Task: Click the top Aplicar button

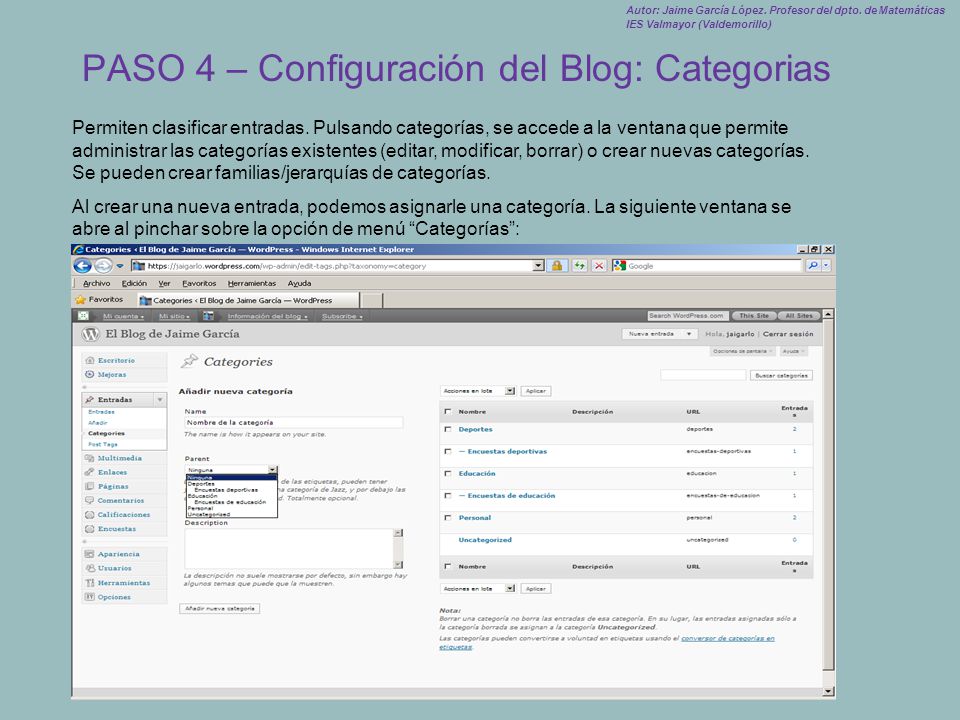Action: coord(536,391)
